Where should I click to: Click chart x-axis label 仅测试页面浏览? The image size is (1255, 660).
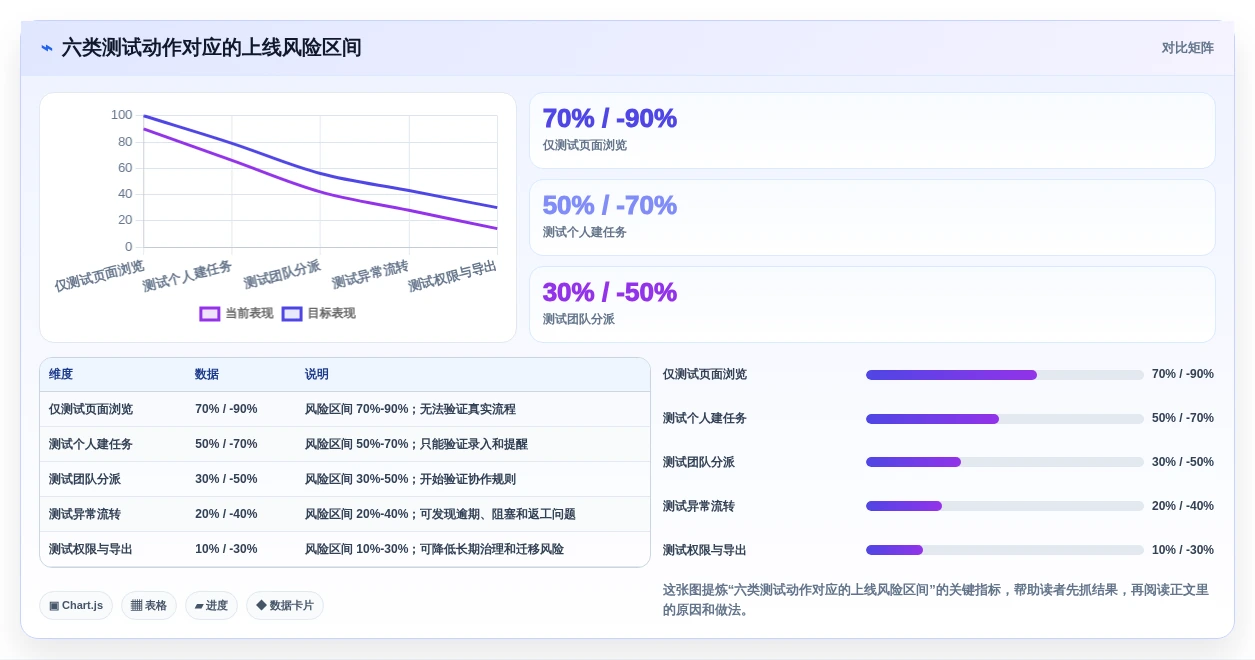coord(99,276)
